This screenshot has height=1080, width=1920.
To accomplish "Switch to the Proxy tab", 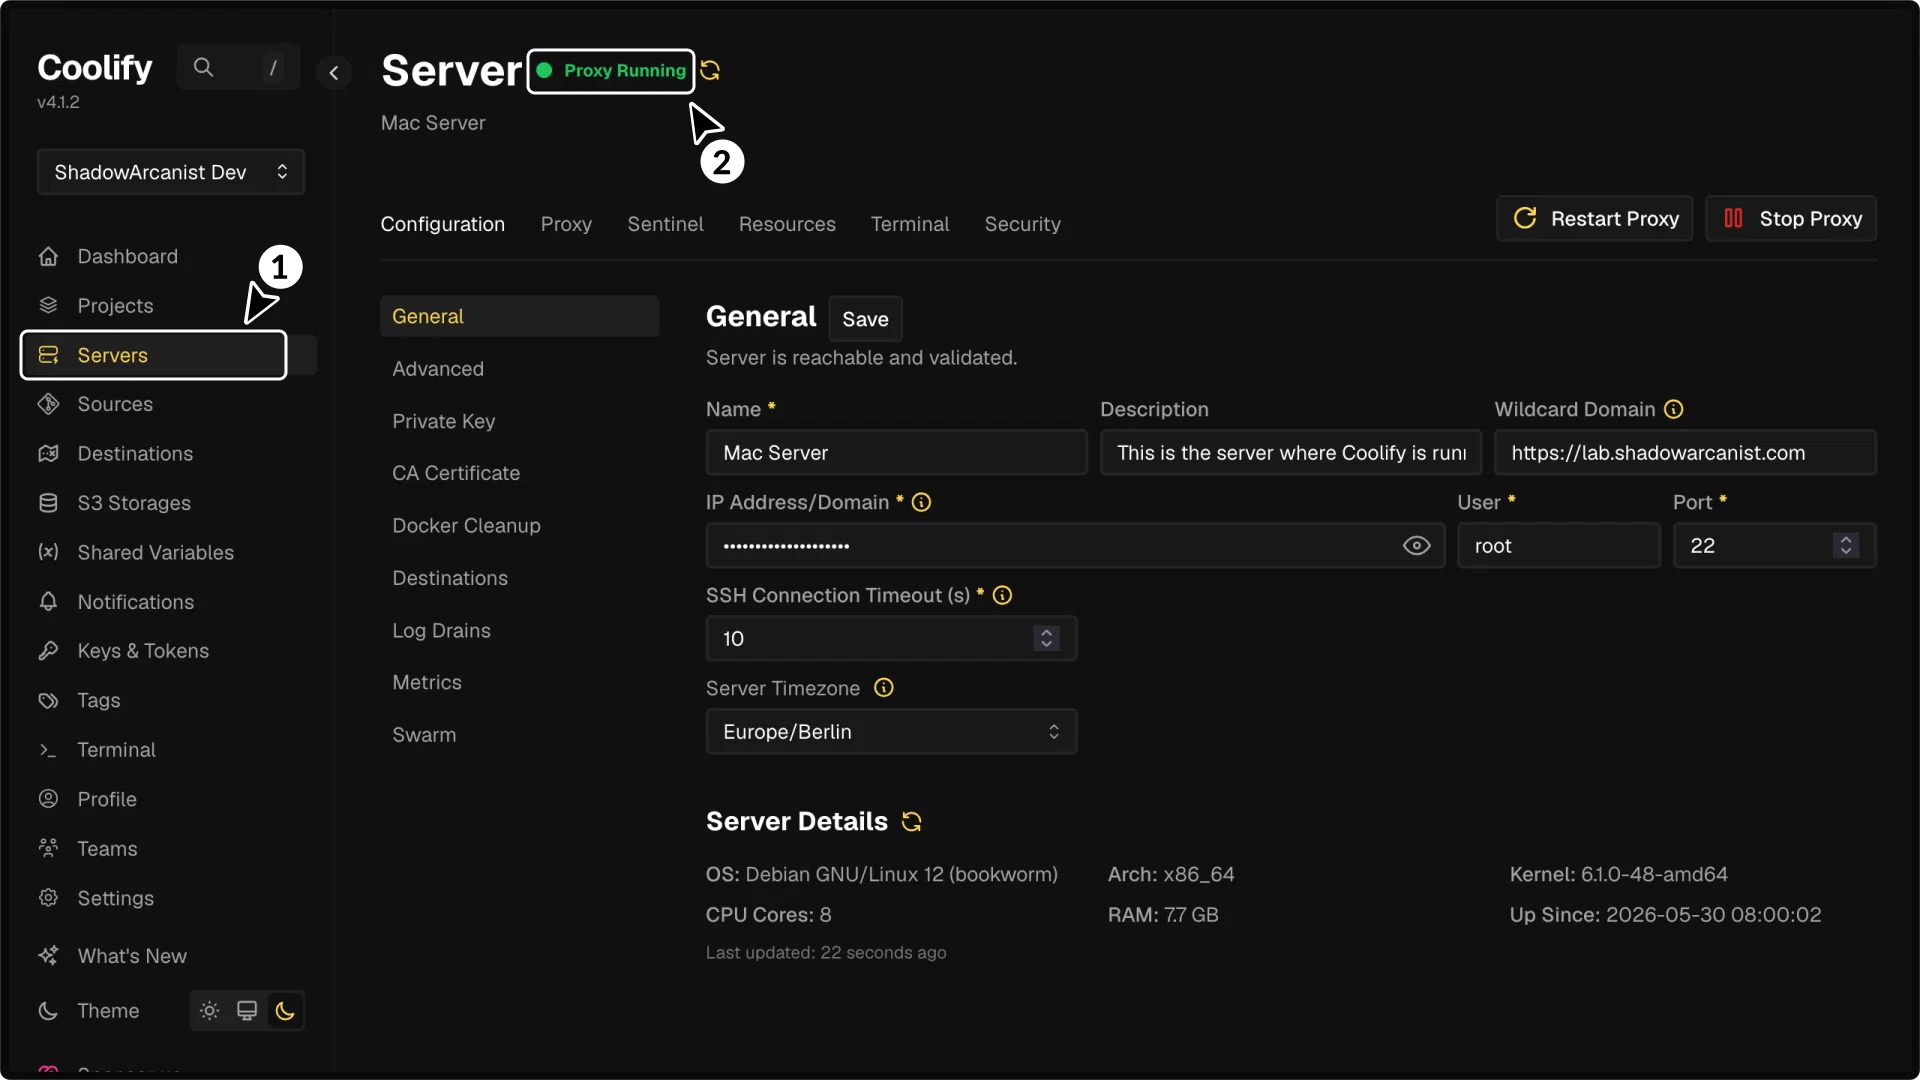I will click(x=566, y=224).
